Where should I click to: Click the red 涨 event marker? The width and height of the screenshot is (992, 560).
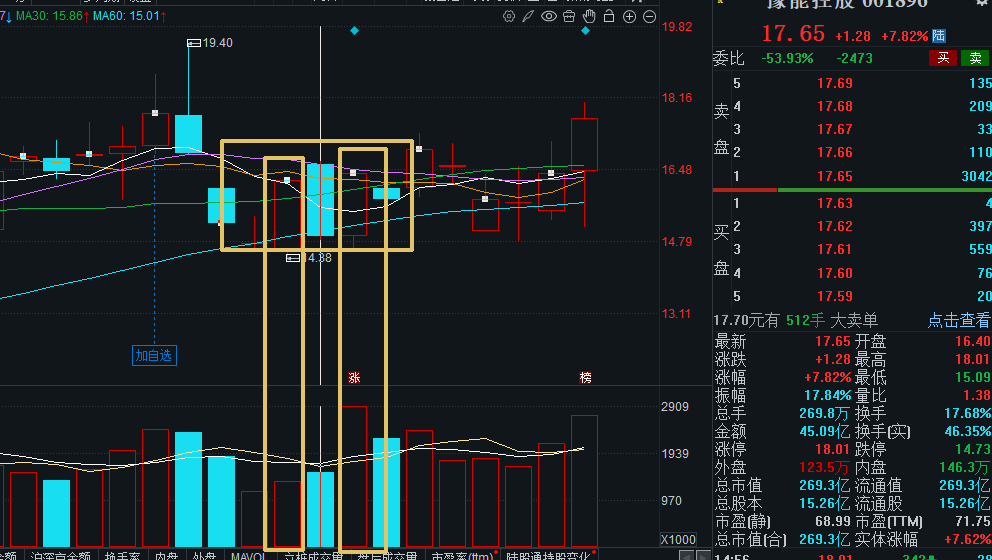click(x=354, y=378)
